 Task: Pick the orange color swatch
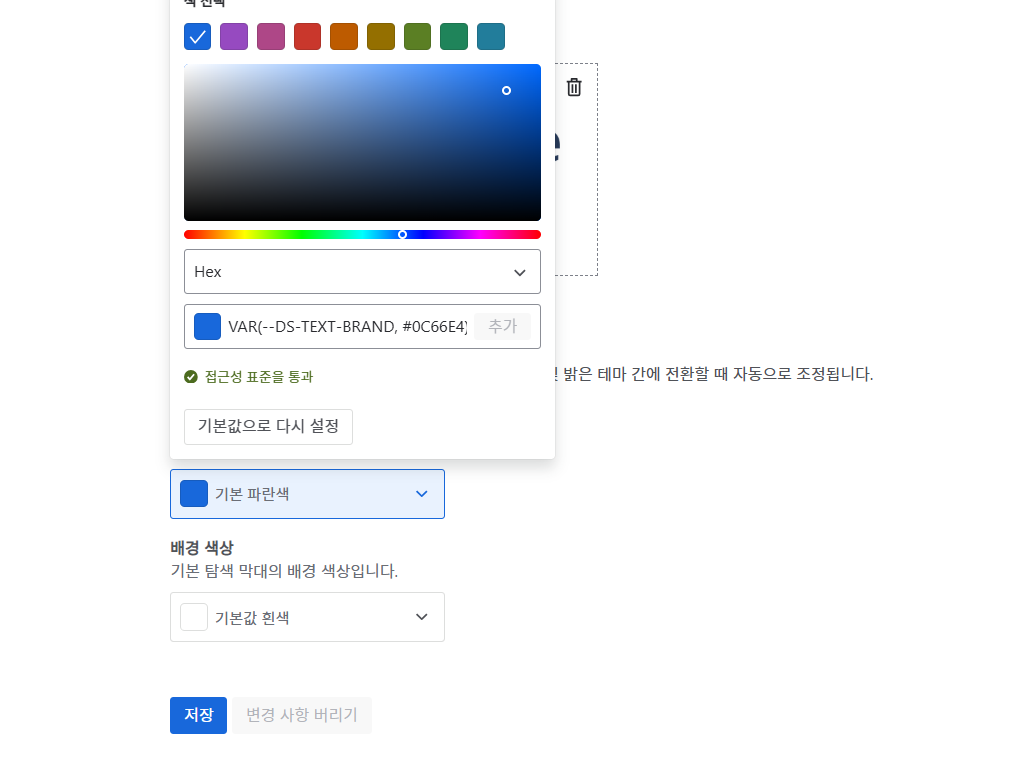344,37
